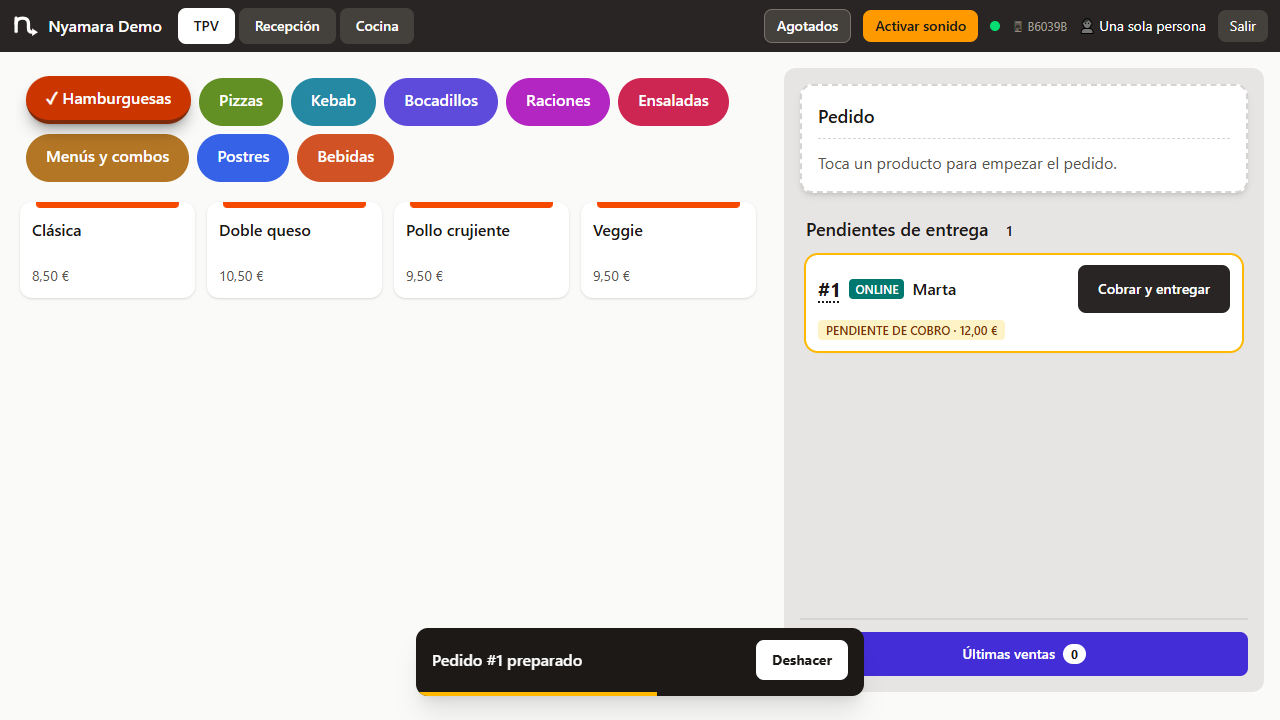This screenshot has width=1280, height=720.
Task: Select the Kebab category
Action: tap(333, 102)
